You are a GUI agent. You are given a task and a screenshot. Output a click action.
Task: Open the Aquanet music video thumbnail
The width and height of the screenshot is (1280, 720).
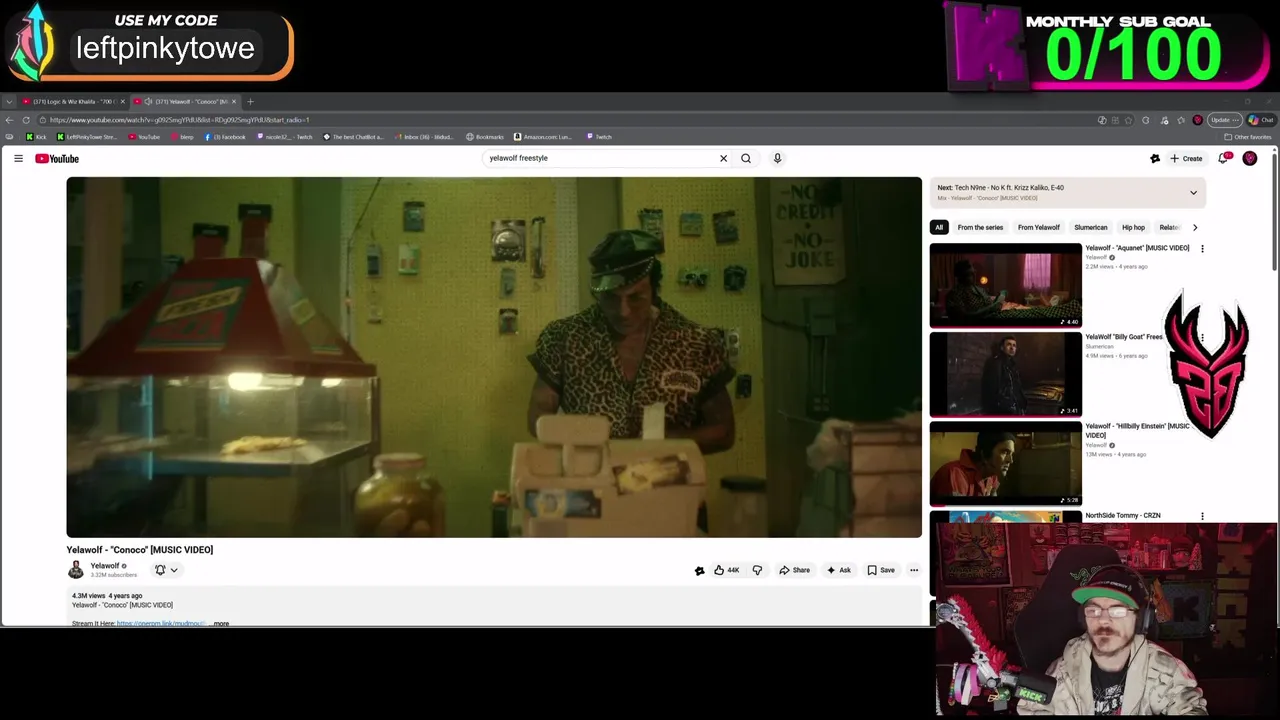[x=1006, y=285]
